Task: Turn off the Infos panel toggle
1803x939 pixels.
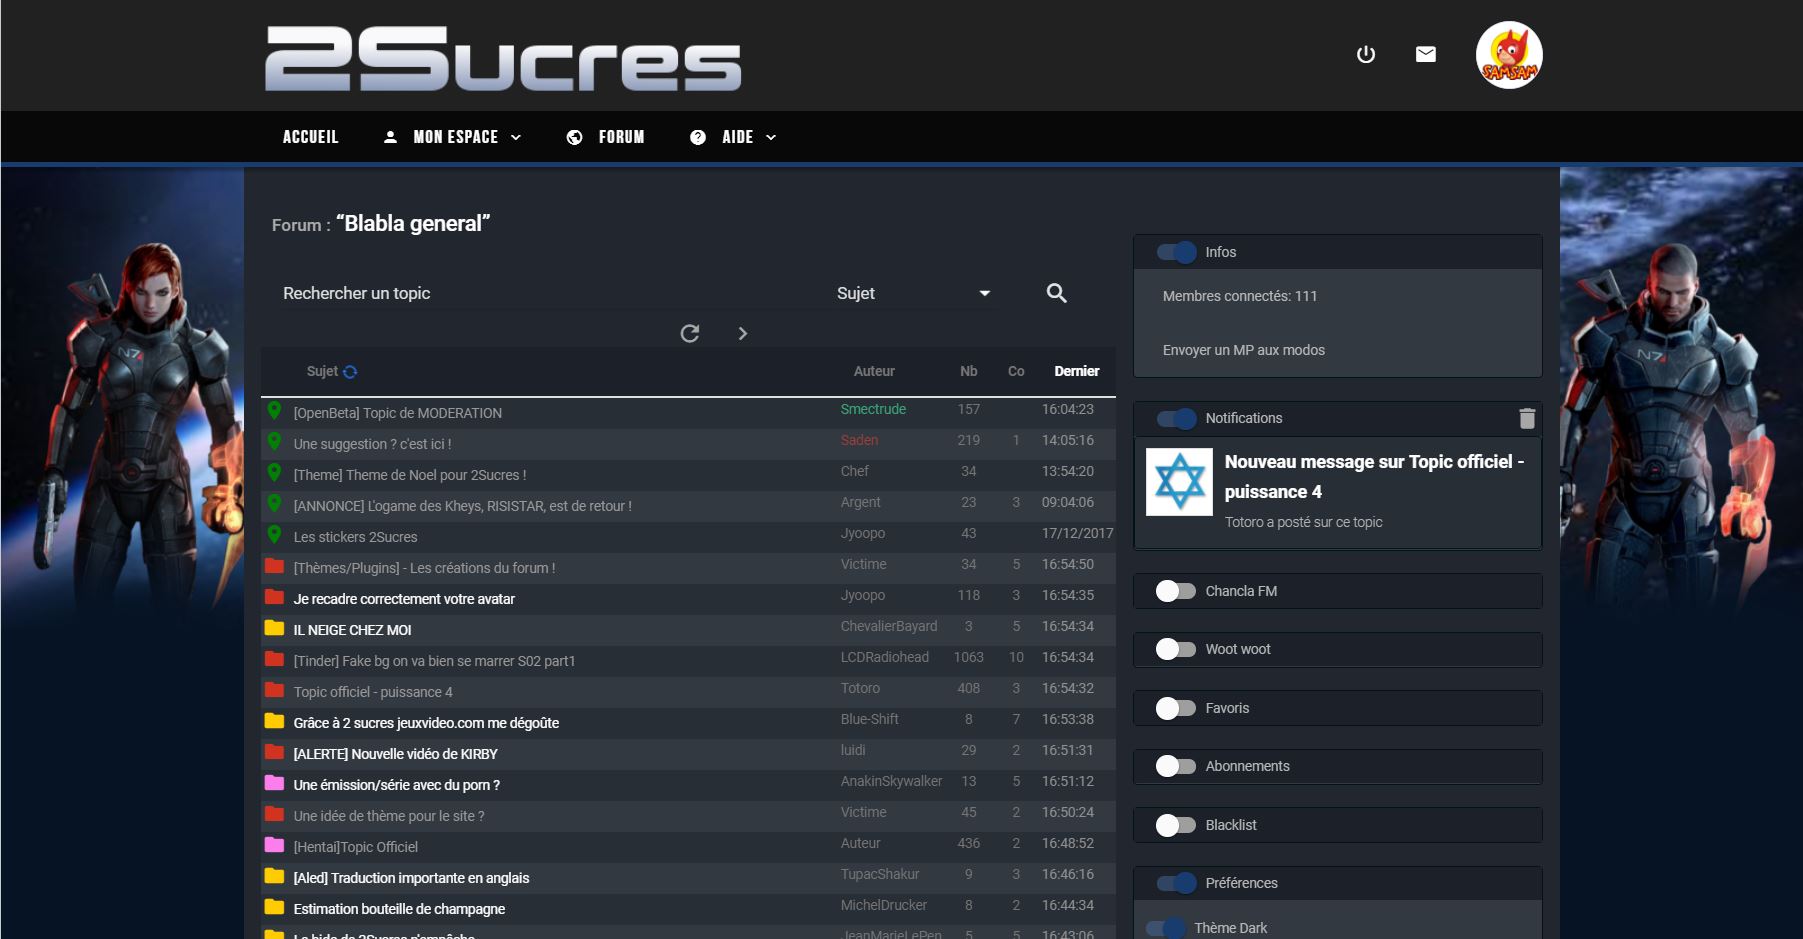Action: point(1177,252)
